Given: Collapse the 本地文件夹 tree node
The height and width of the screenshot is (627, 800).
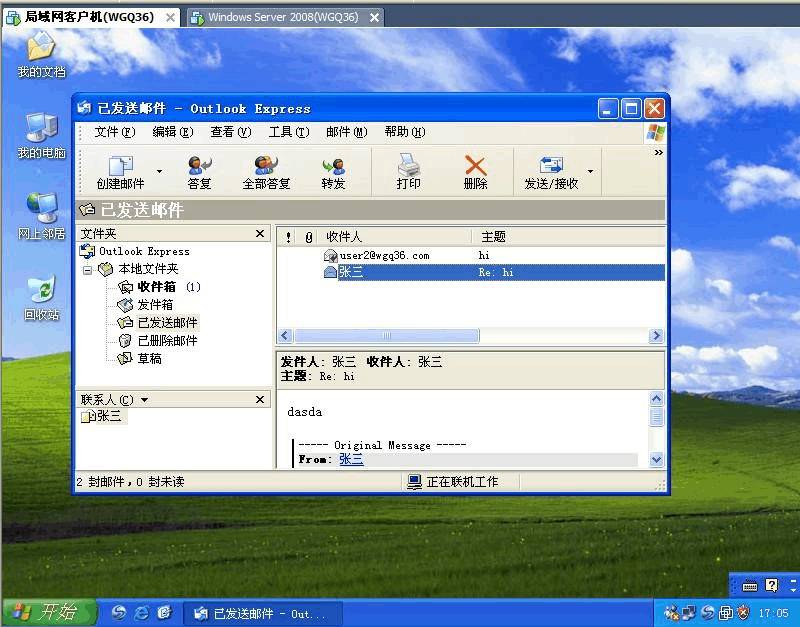Looking at the screenshot, I should pyautogui.click(x=87, y=270).
